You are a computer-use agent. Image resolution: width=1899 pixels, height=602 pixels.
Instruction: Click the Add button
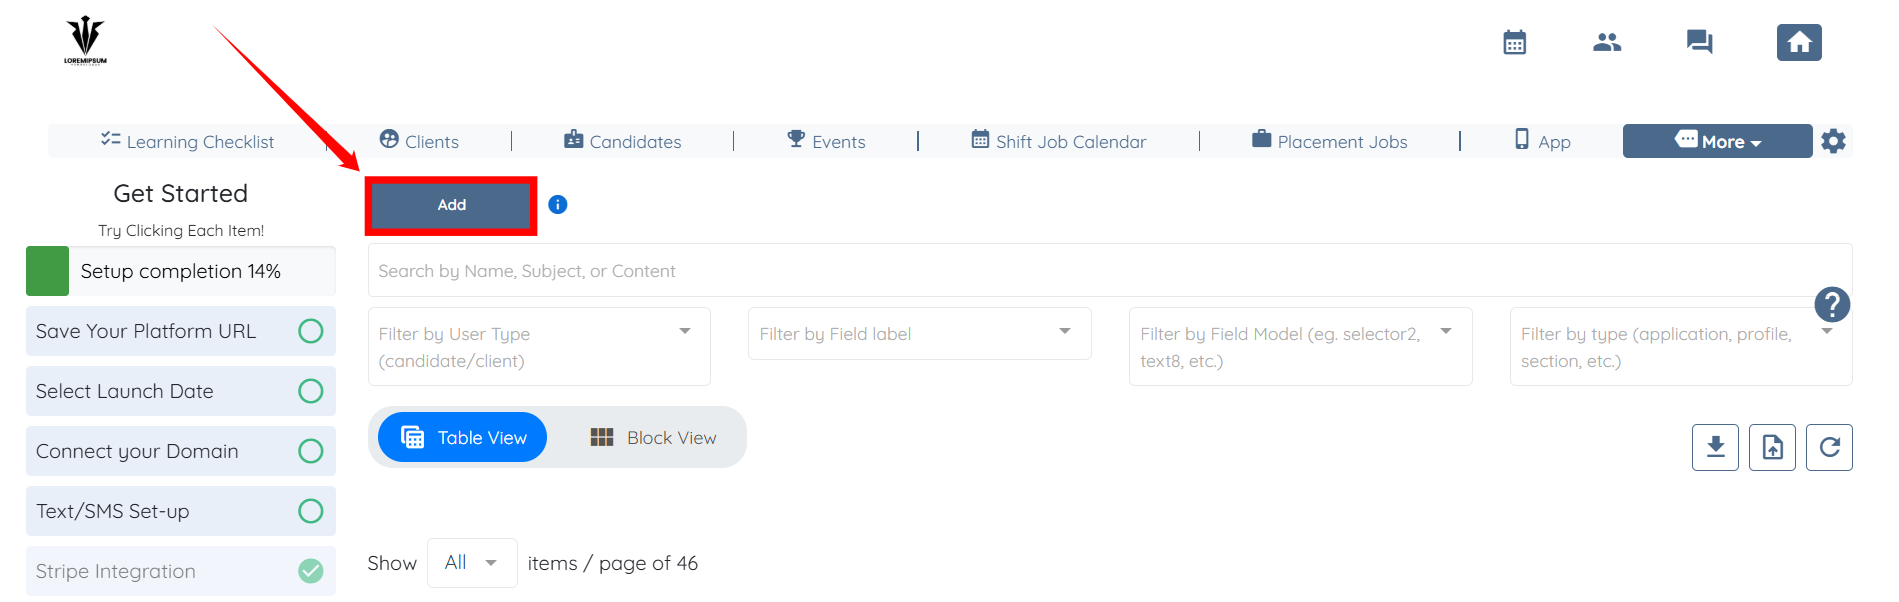point(452,205)
